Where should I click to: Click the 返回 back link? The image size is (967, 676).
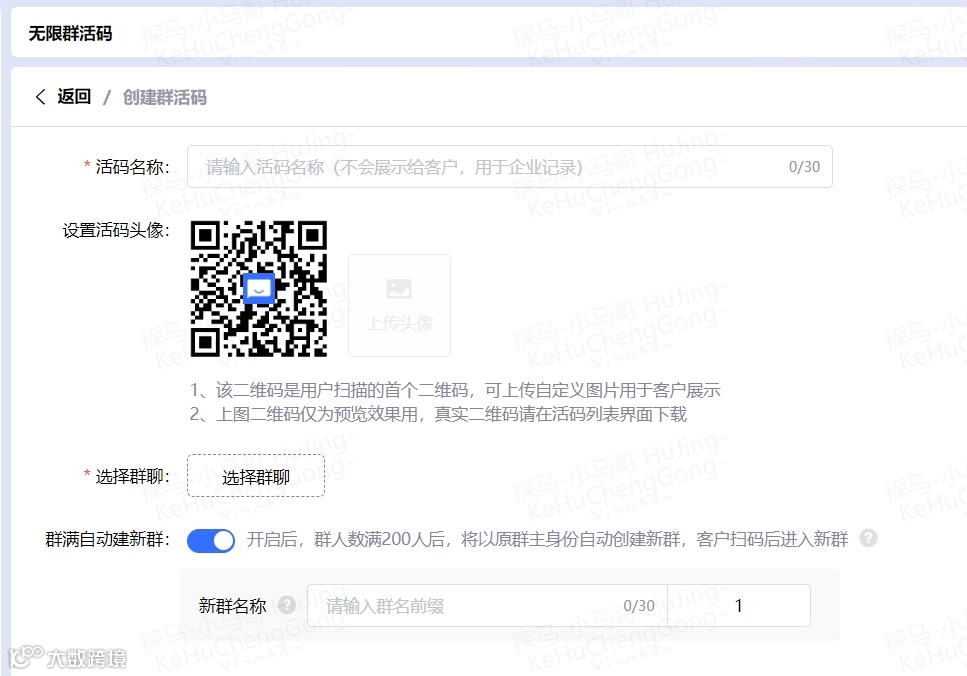pos(74,97)
